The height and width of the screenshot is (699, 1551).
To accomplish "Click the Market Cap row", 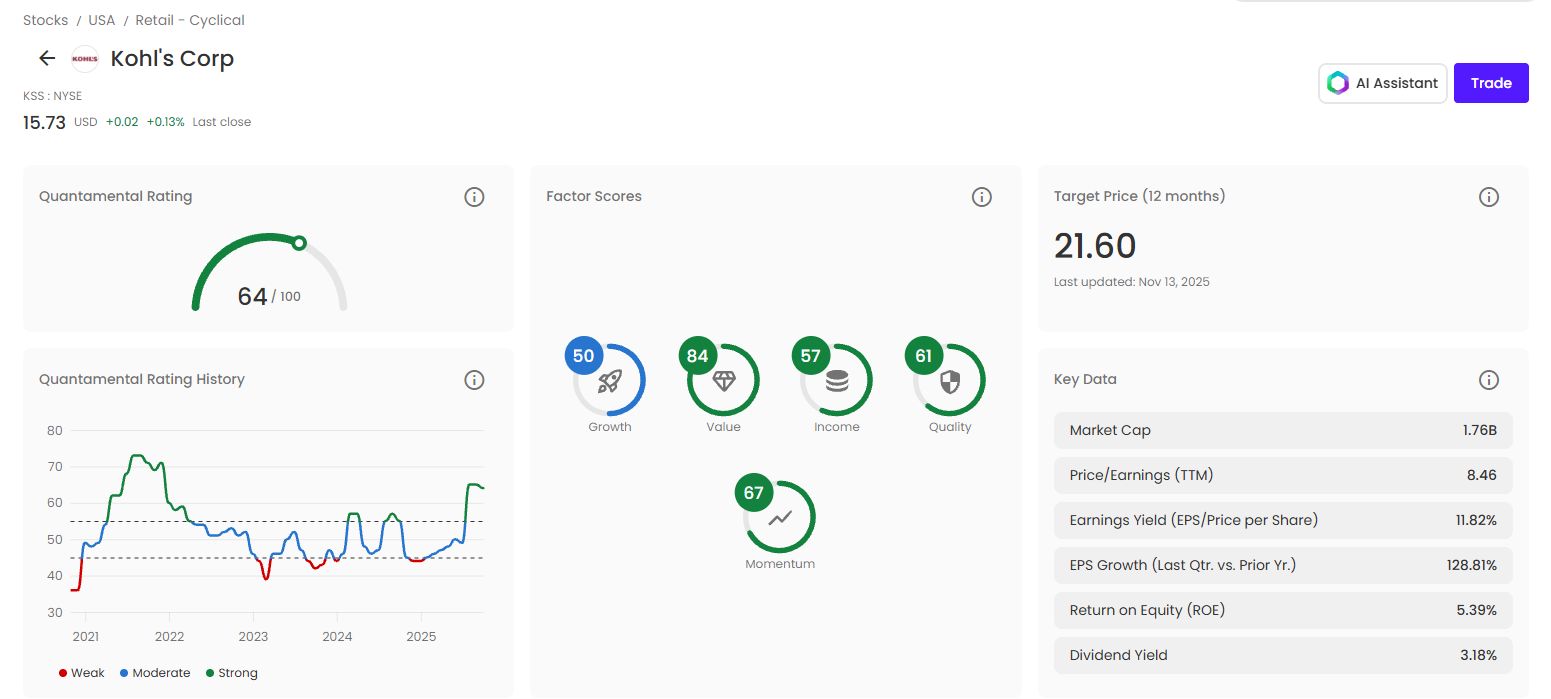I will [x=1283, y=431].
